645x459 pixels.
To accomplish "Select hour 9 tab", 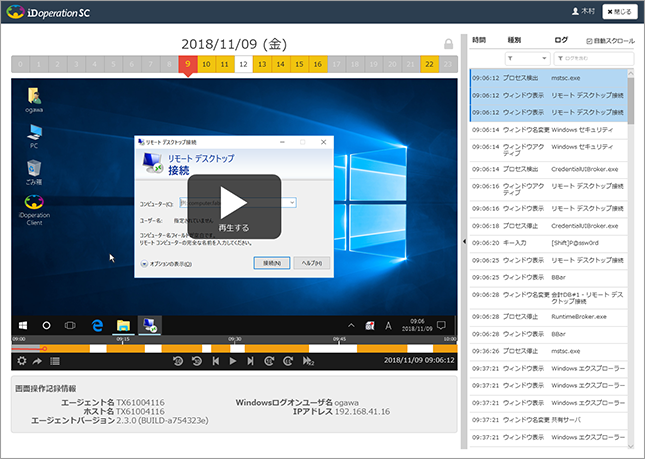I will [188, 64].
